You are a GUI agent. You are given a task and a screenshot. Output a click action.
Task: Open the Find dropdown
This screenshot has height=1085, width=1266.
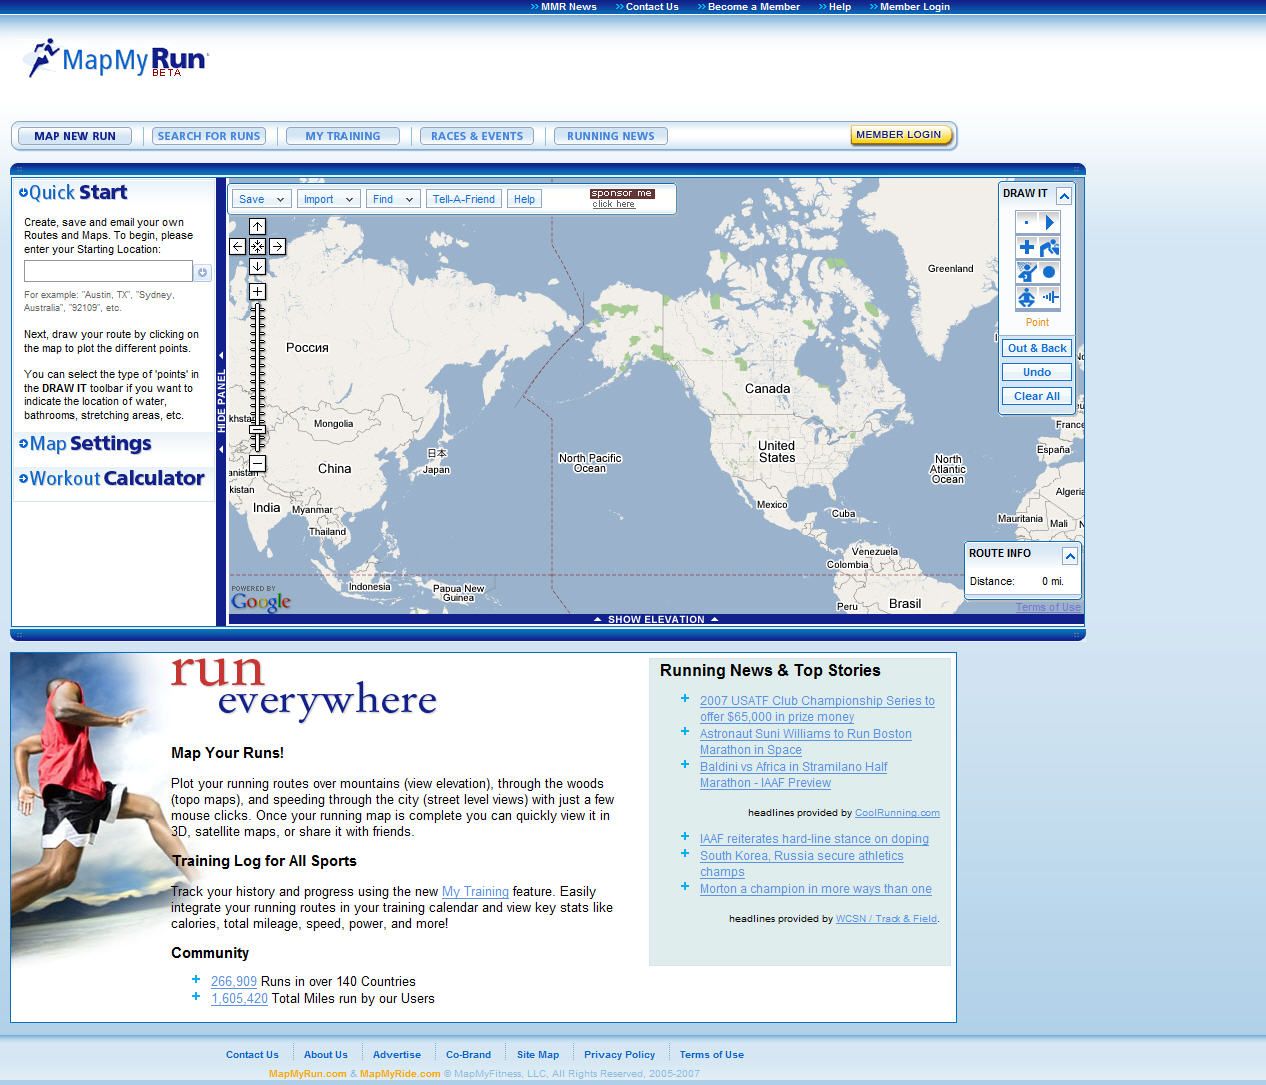coord(392,199)
